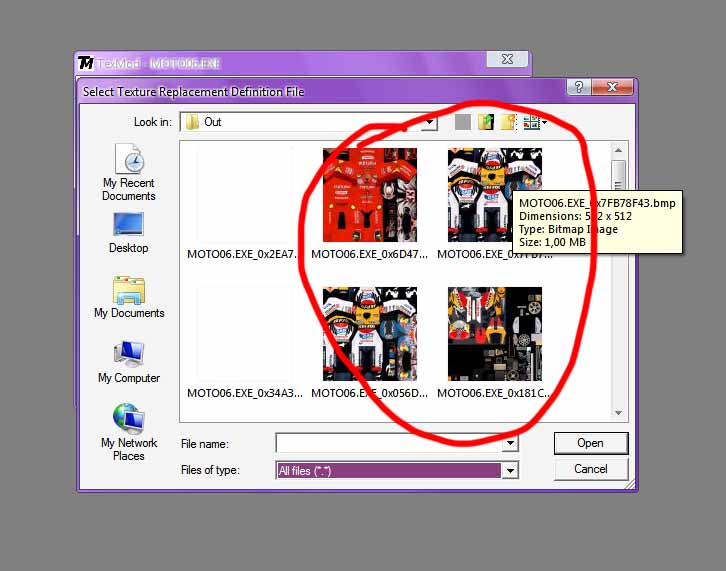The image size is (726, 571).
Task: Click file label MOTO06.EXE_0x2EA7.
Action: click(x=242, y=254)
